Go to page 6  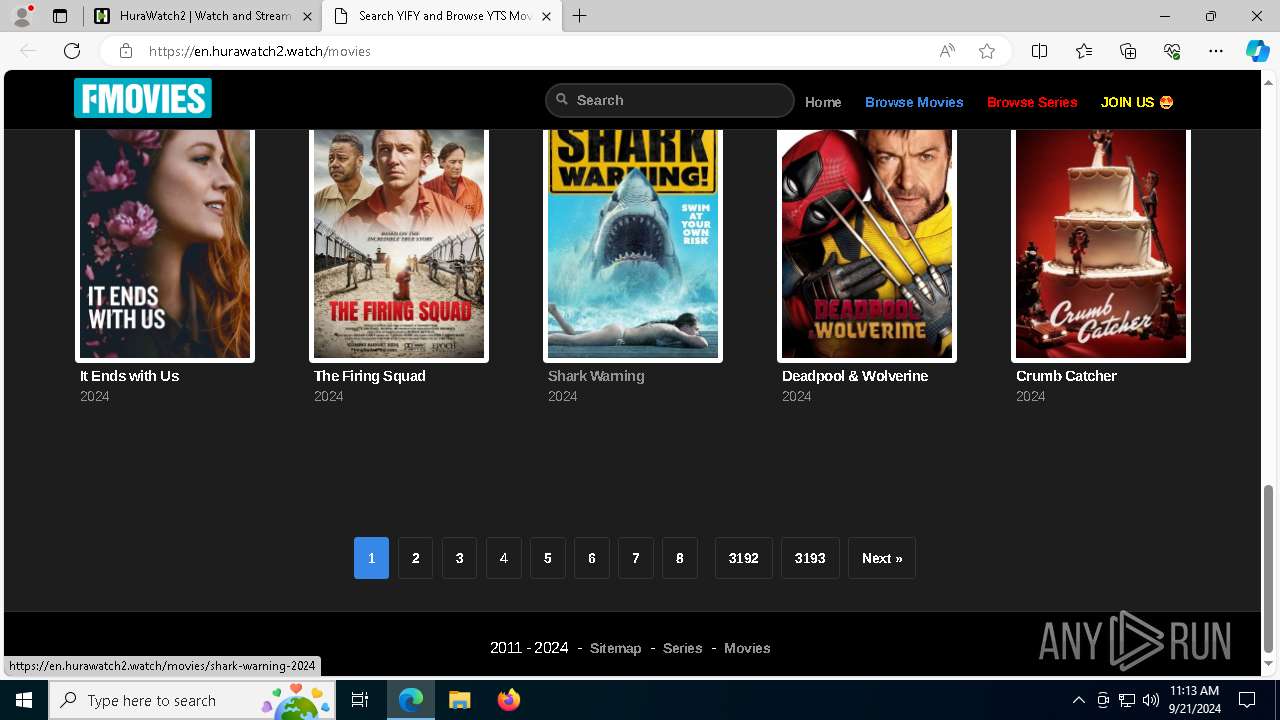coord(591,558)
